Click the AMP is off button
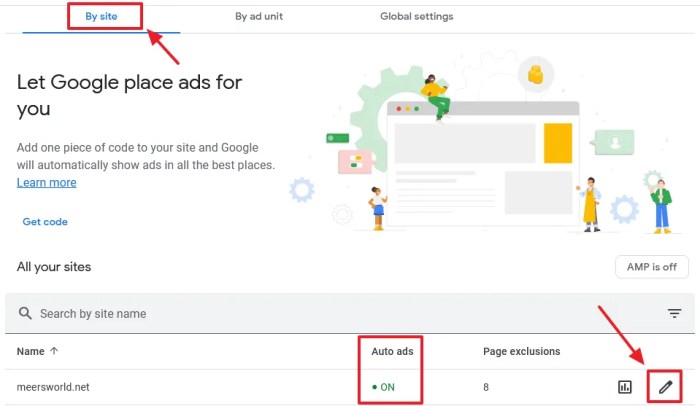The height and width of the screenshot is (406, 700). [x=652, y=267]
